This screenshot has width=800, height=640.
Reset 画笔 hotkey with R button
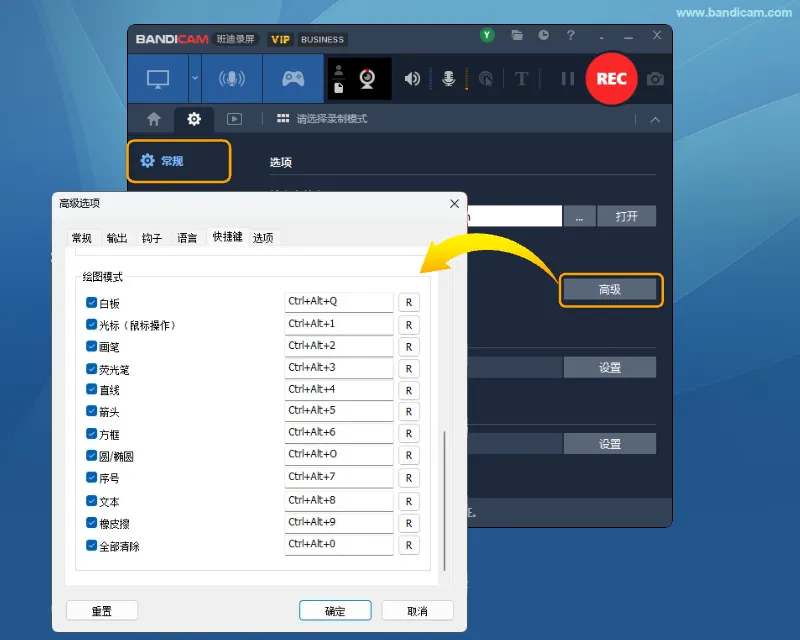[x=409, y=347]
